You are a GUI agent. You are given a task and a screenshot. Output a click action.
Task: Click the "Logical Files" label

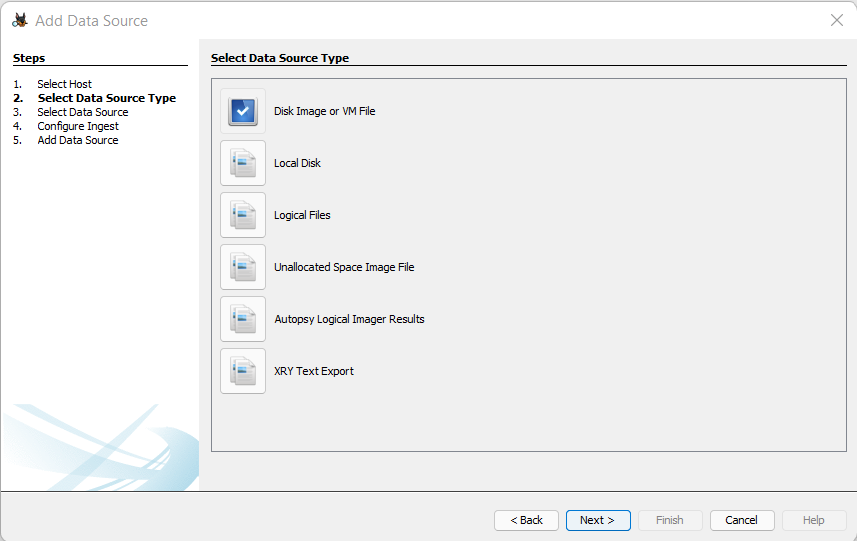click(302, 215)
